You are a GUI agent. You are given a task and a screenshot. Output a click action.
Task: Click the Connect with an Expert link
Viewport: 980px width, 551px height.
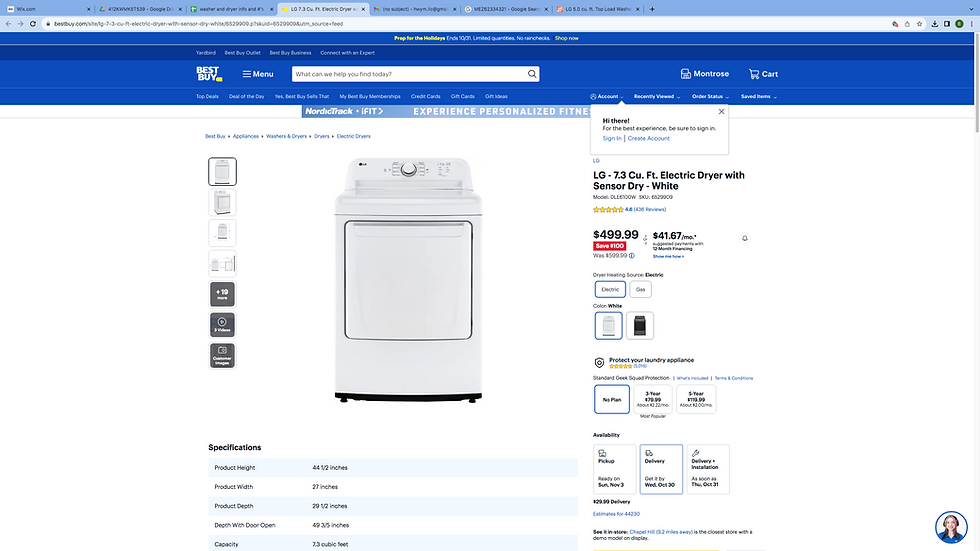coord(348,52)
